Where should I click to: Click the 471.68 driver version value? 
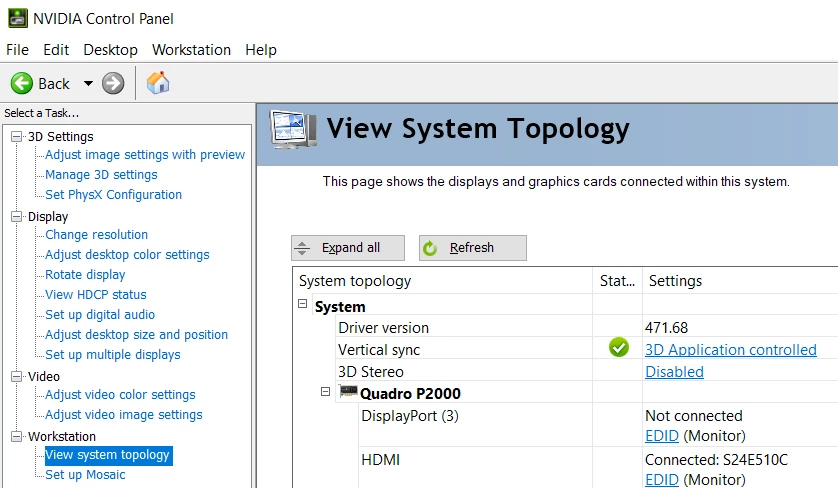(x=666, y=328)
